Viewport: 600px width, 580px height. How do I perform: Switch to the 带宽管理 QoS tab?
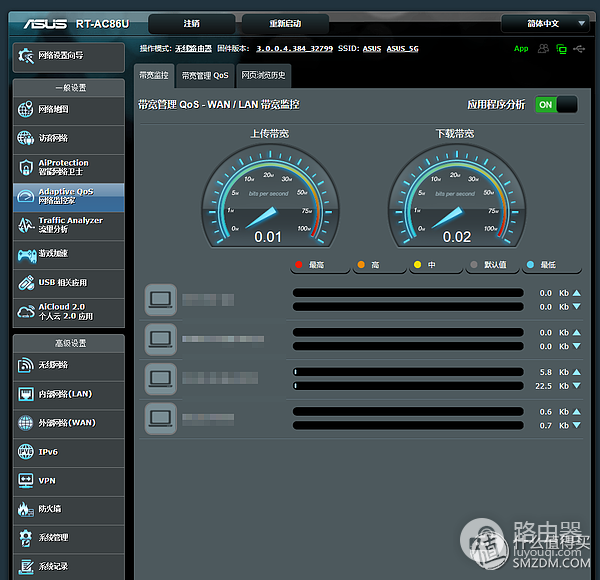205,75
